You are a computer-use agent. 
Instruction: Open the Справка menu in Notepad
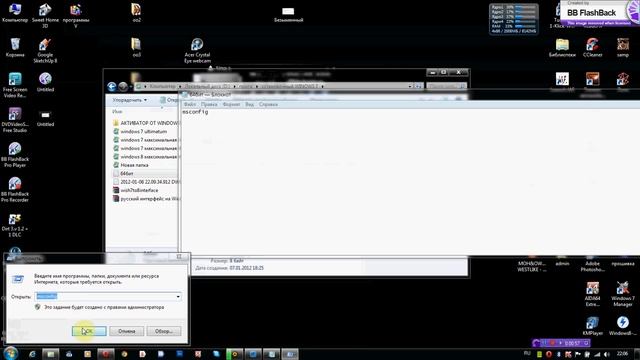[268, 104]
